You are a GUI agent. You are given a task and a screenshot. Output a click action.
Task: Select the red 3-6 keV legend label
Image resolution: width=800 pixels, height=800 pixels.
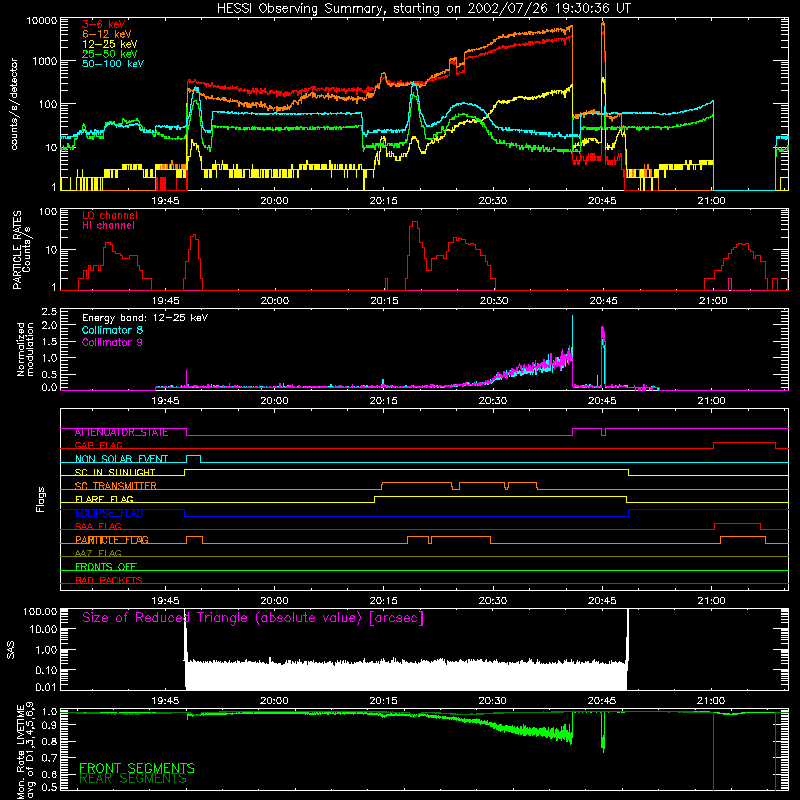104,24
